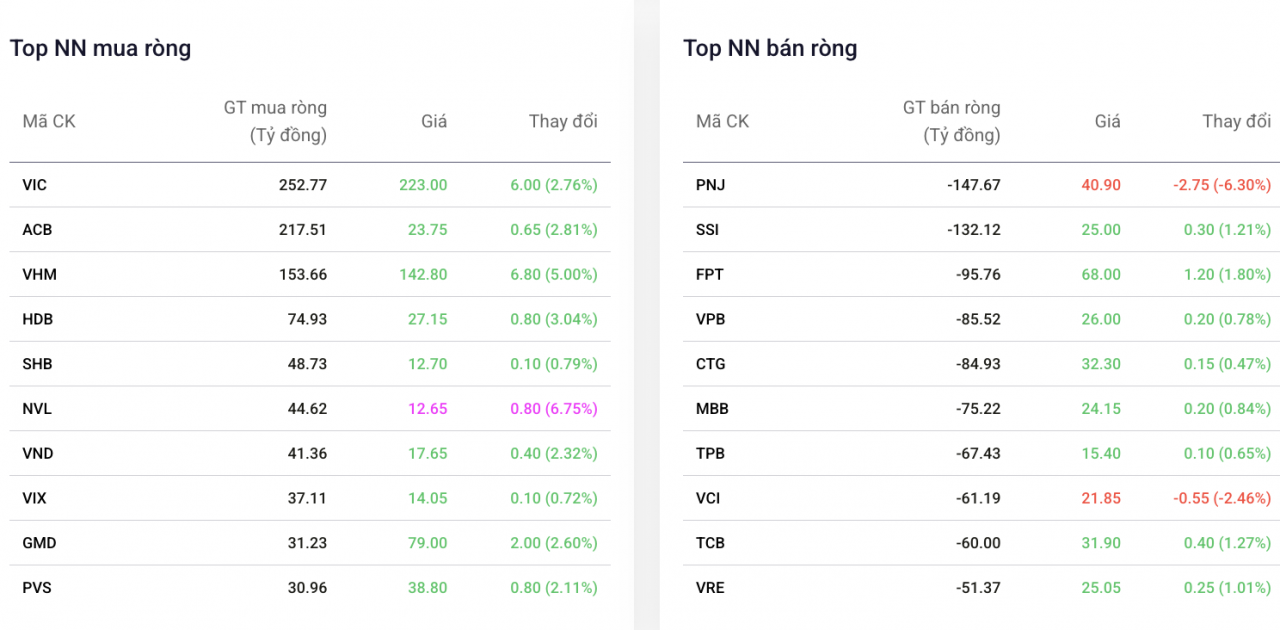Image resolution: width=1280 pixels, height=630 pixels.
Task: Click PNJ change -2.75 (-6.30%)
Action: coord(1222,185)
